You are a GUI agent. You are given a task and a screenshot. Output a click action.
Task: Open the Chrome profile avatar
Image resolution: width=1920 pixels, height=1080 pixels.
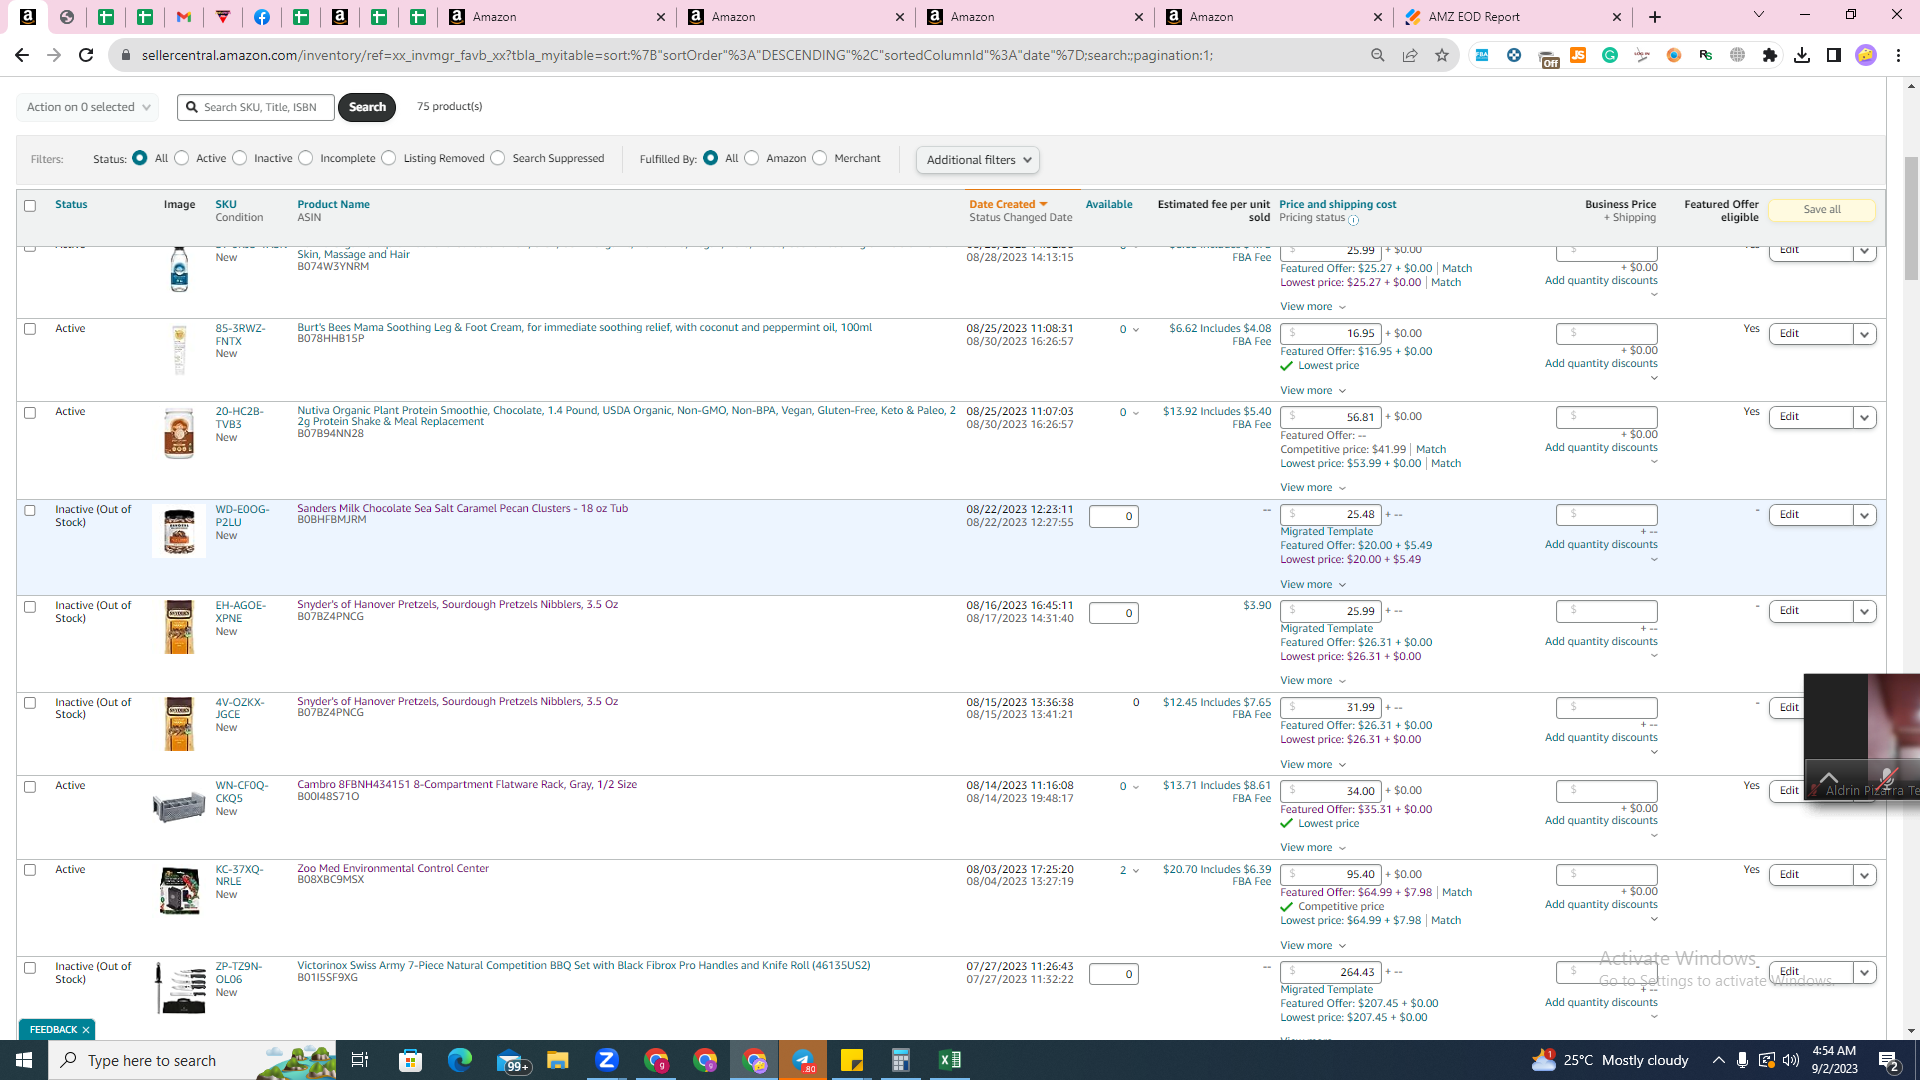[1866, 55]
